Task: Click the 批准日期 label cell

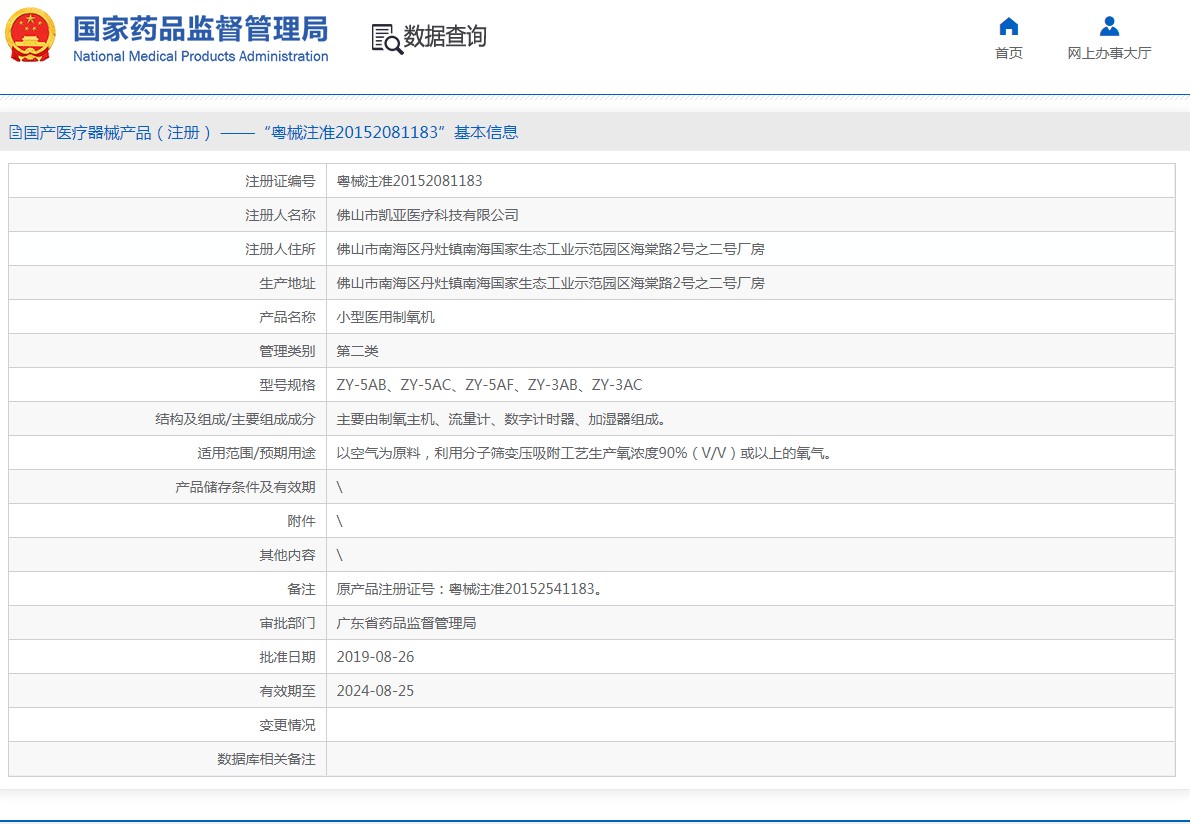Action: tap(167, 657)
